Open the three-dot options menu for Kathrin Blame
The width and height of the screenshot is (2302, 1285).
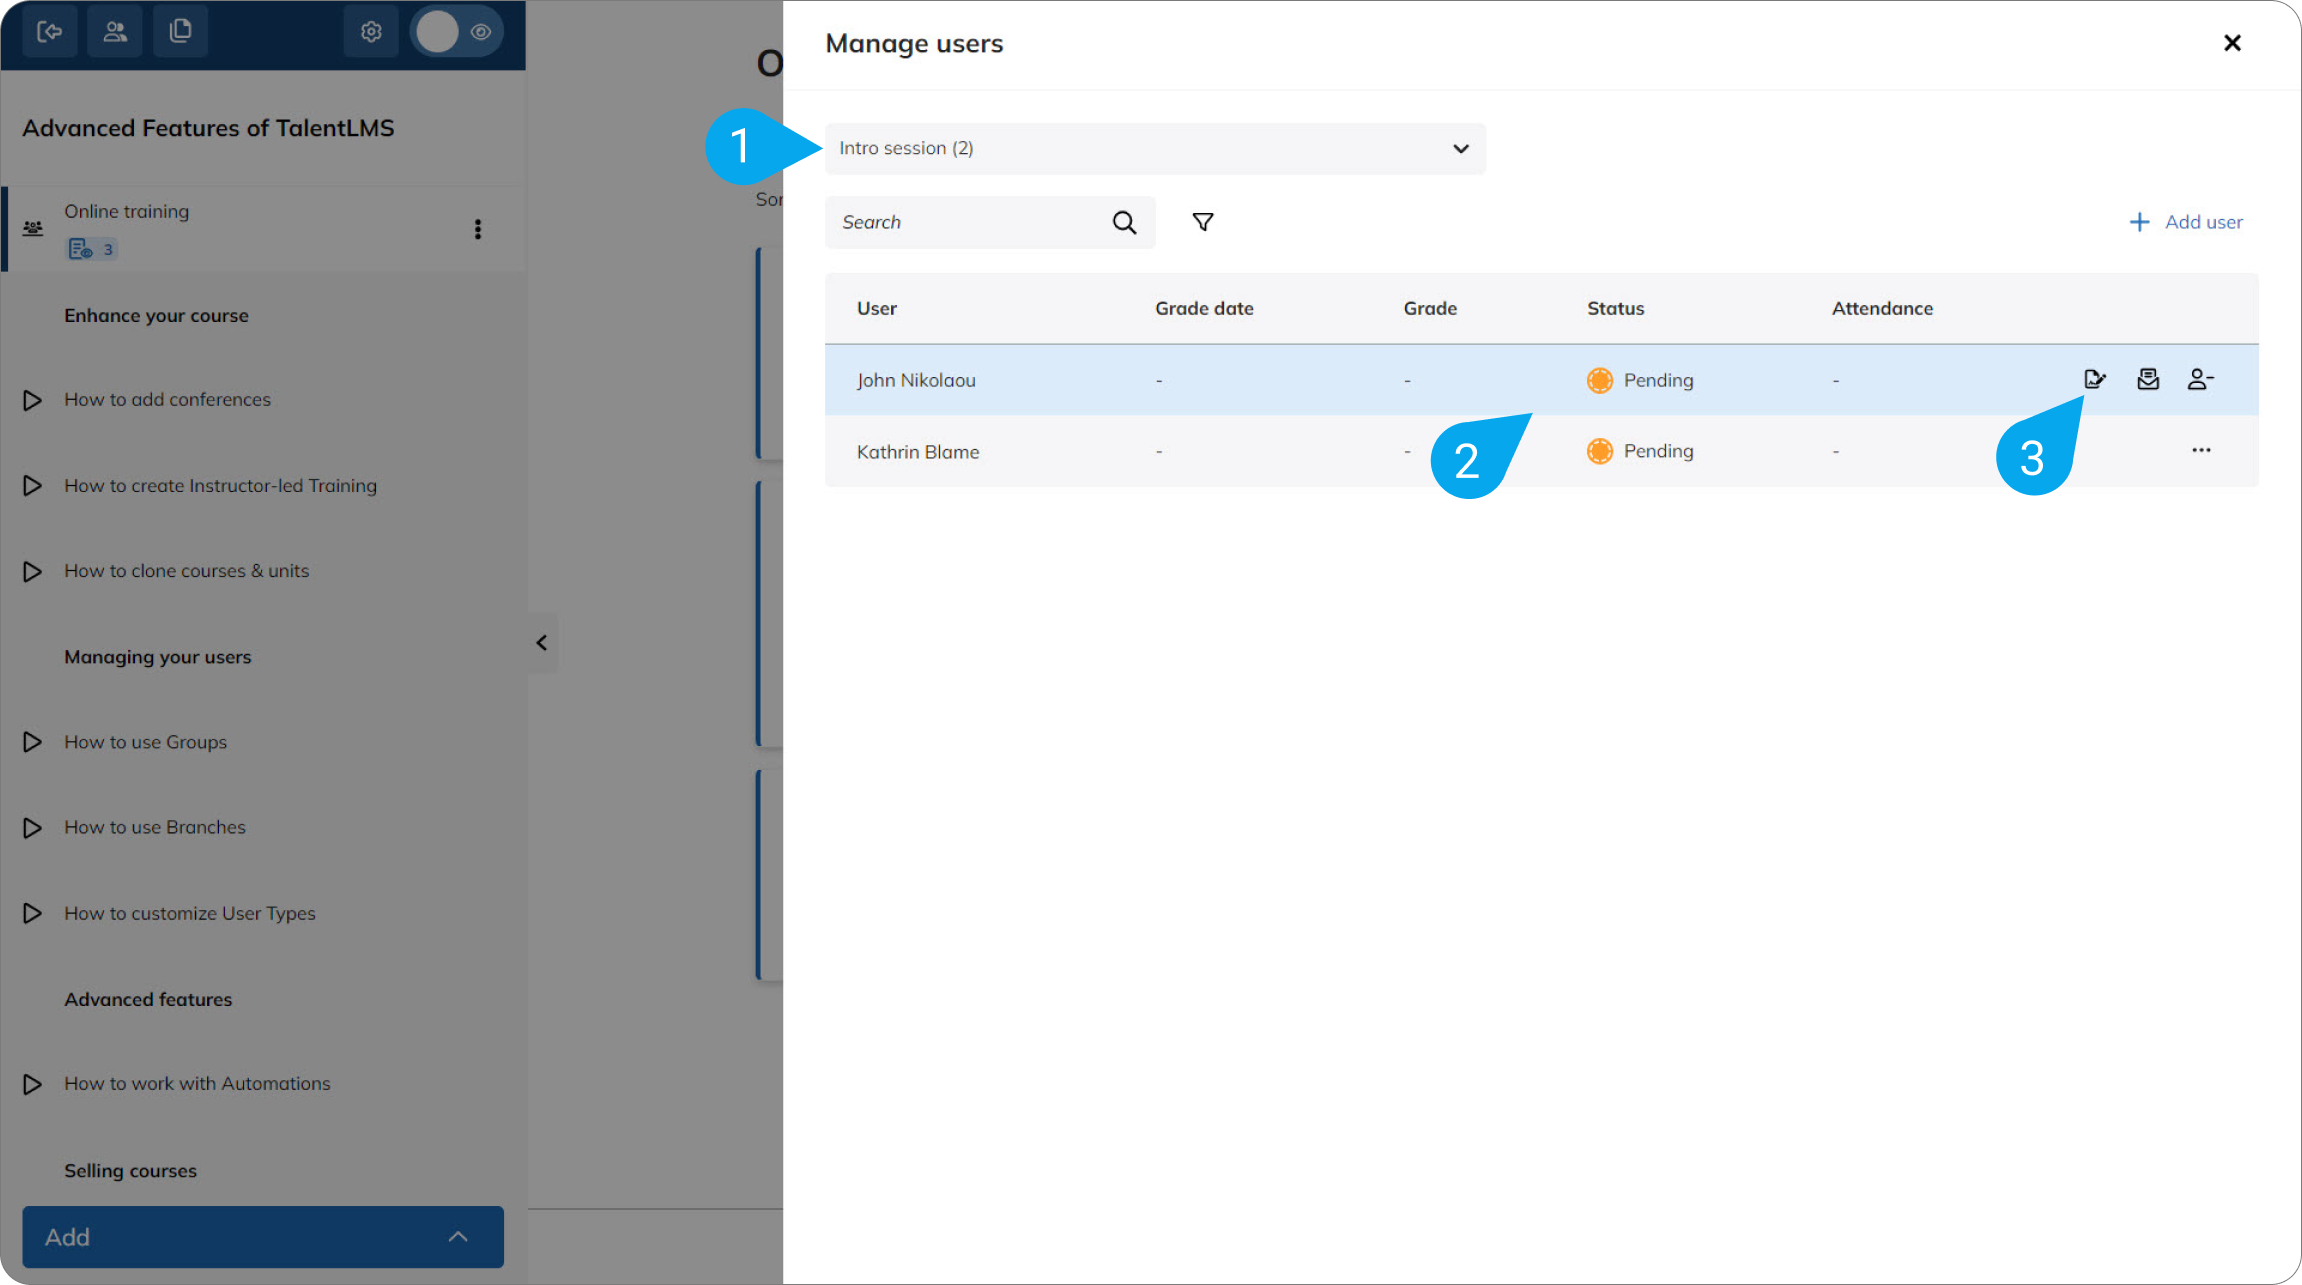(x=2201, y=450)
